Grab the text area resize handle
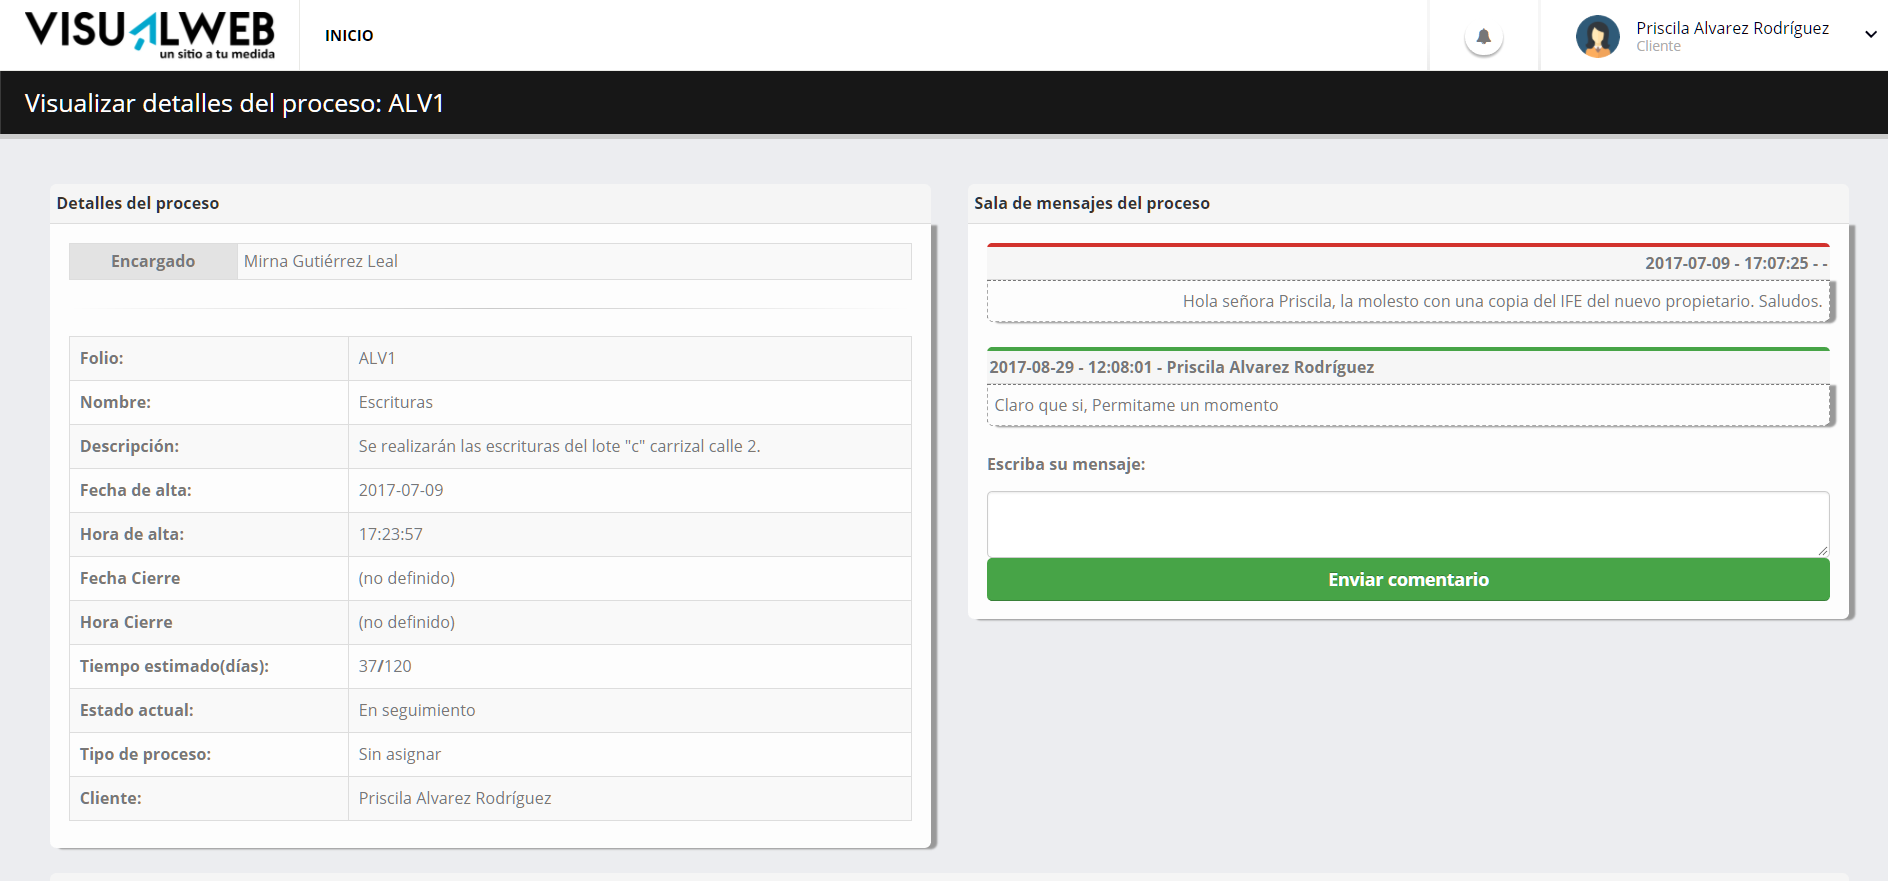The image size is (1888, 881). tap(1823, 550)
